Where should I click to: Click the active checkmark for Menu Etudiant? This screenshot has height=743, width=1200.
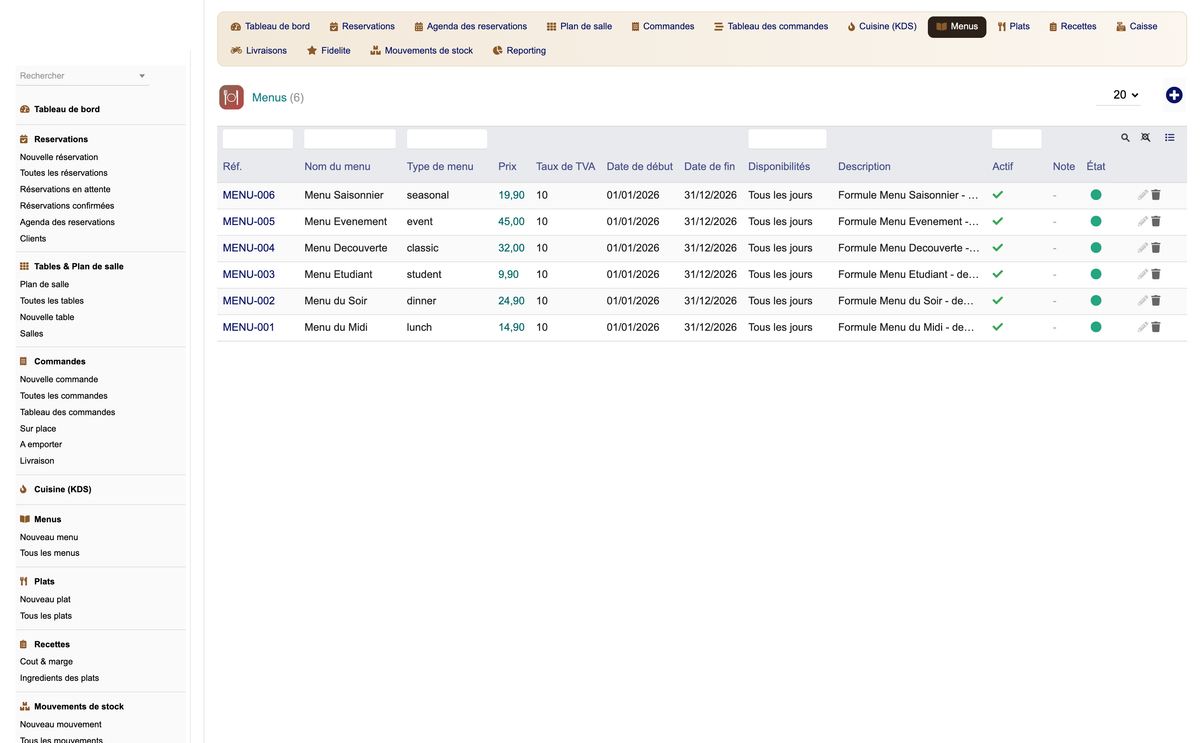(997, 274)
